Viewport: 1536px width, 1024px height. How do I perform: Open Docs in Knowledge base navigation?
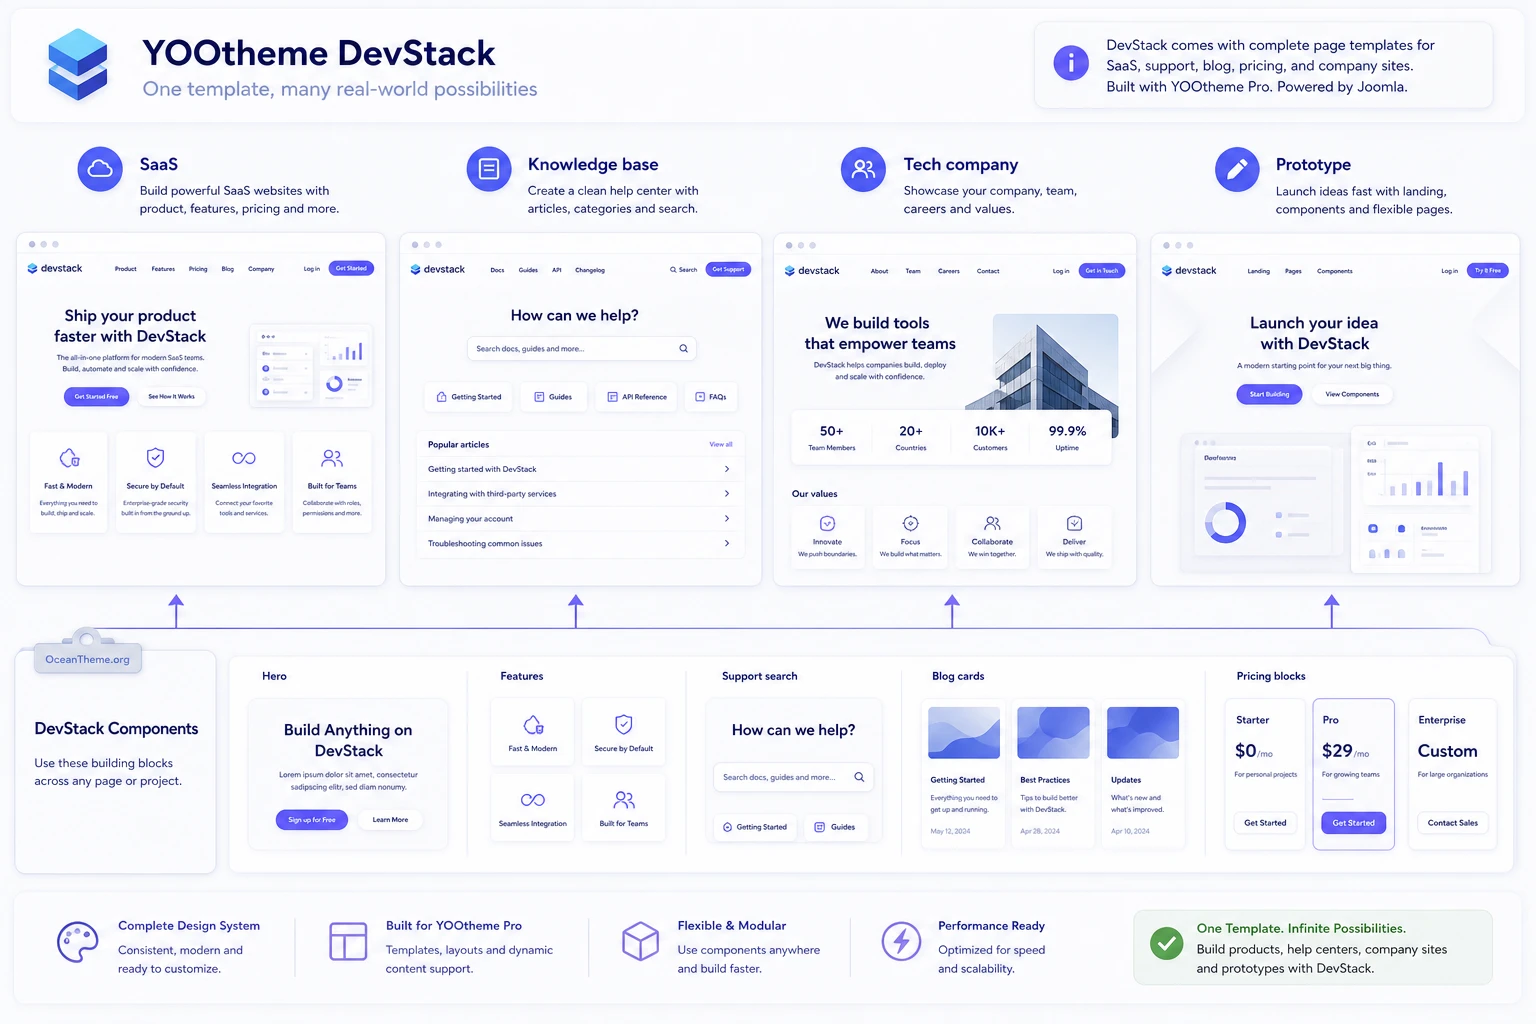click(x=497, y=270)
